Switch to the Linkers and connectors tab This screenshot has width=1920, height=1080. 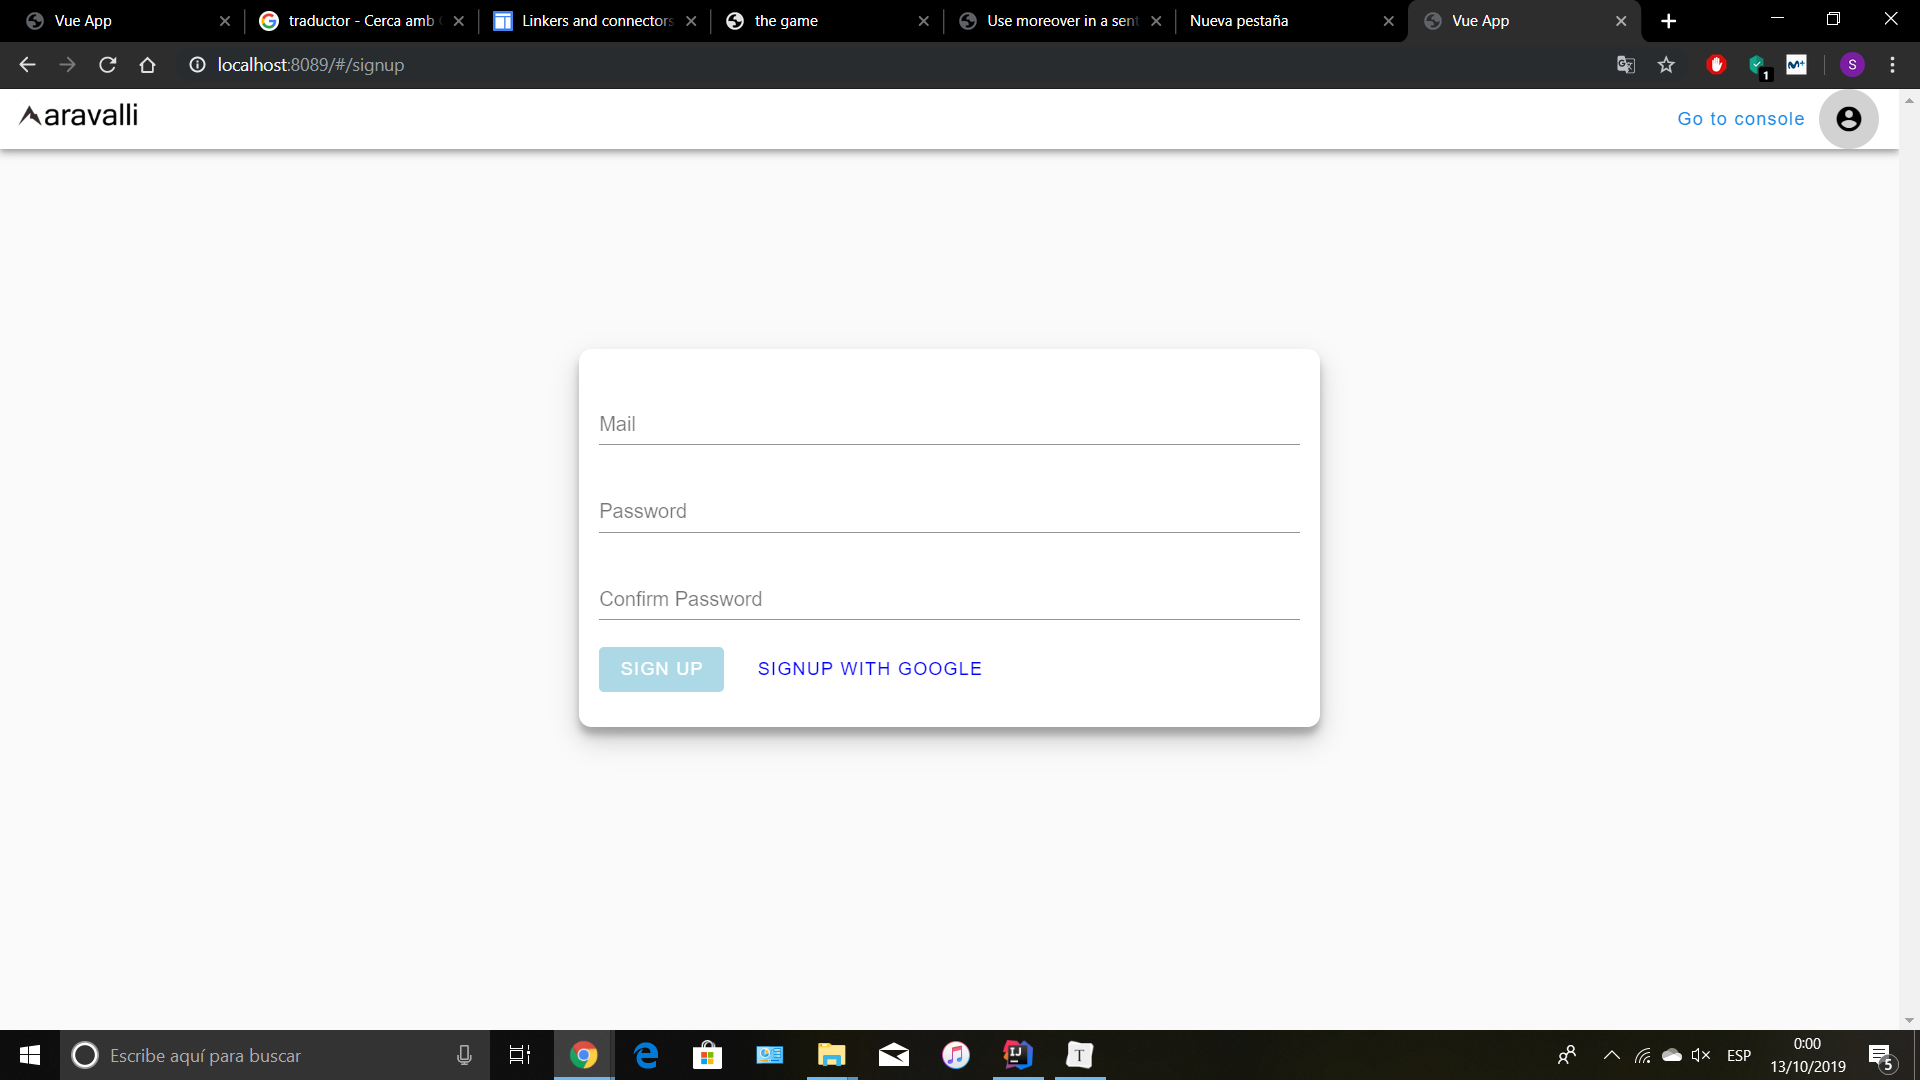pyautogui.click(x=596, y=21)
